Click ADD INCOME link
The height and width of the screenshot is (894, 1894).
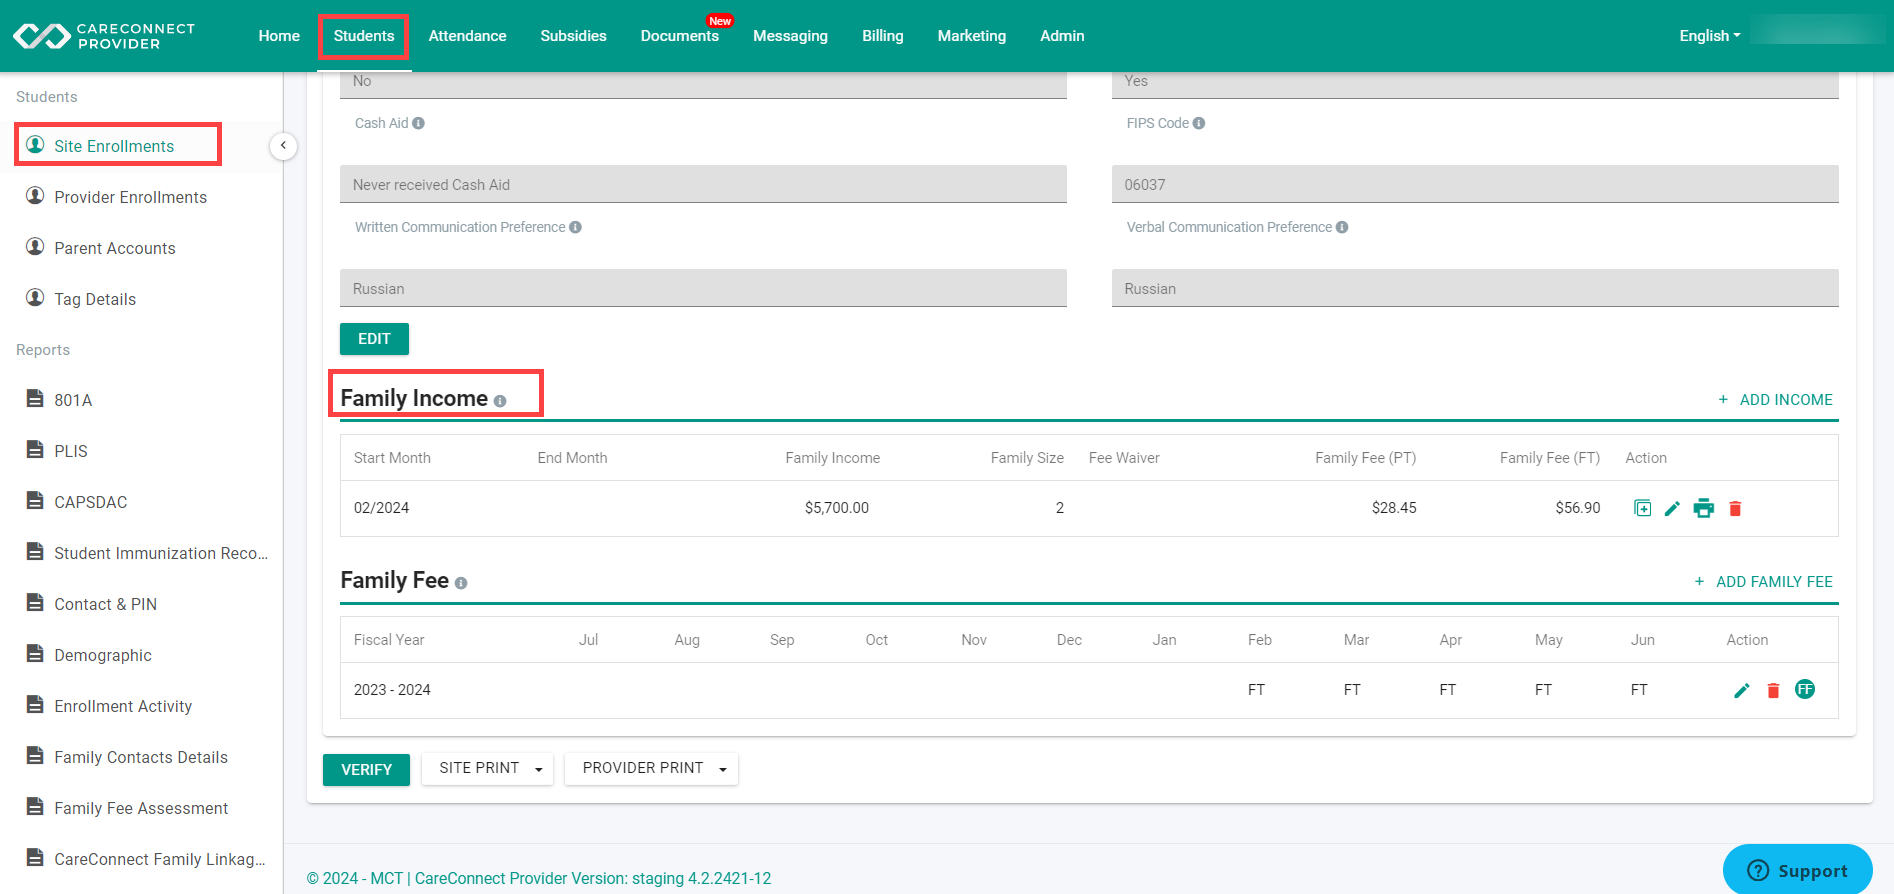point(1775,400)
